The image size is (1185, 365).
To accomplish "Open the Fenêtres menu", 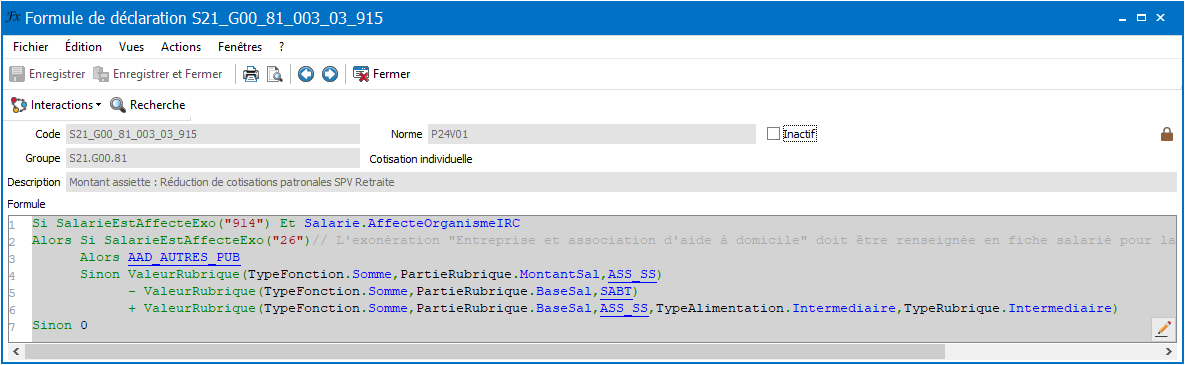I will point(240,47).
